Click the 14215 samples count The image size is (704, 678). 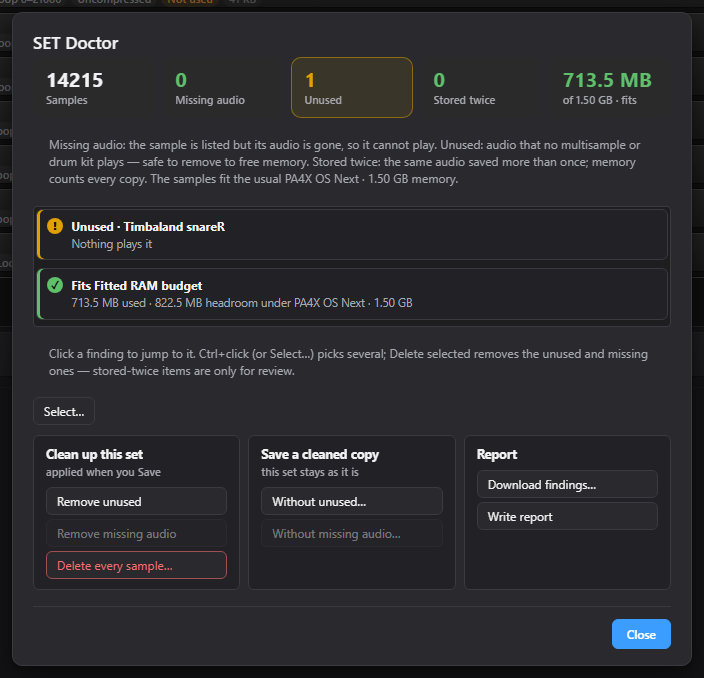pos(75,80)
